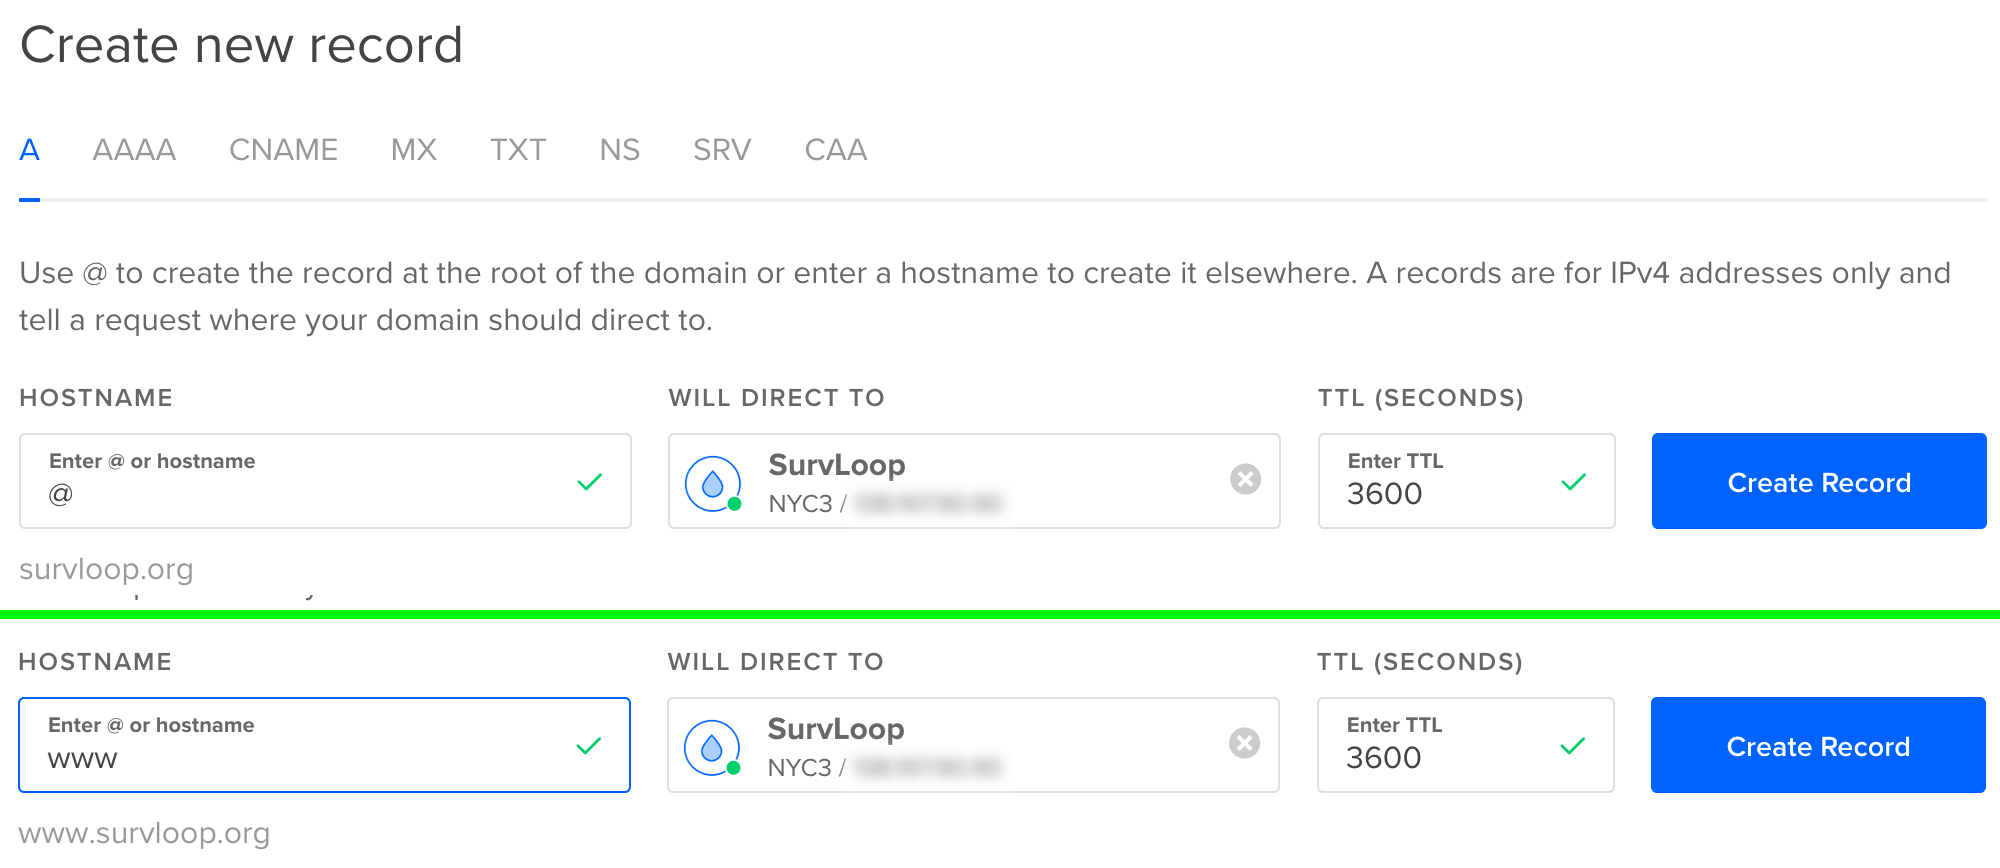This screenshot has width=2000, height=868.
Task: Click droplet icon in lower SurvLoop field
Action: 711,747
